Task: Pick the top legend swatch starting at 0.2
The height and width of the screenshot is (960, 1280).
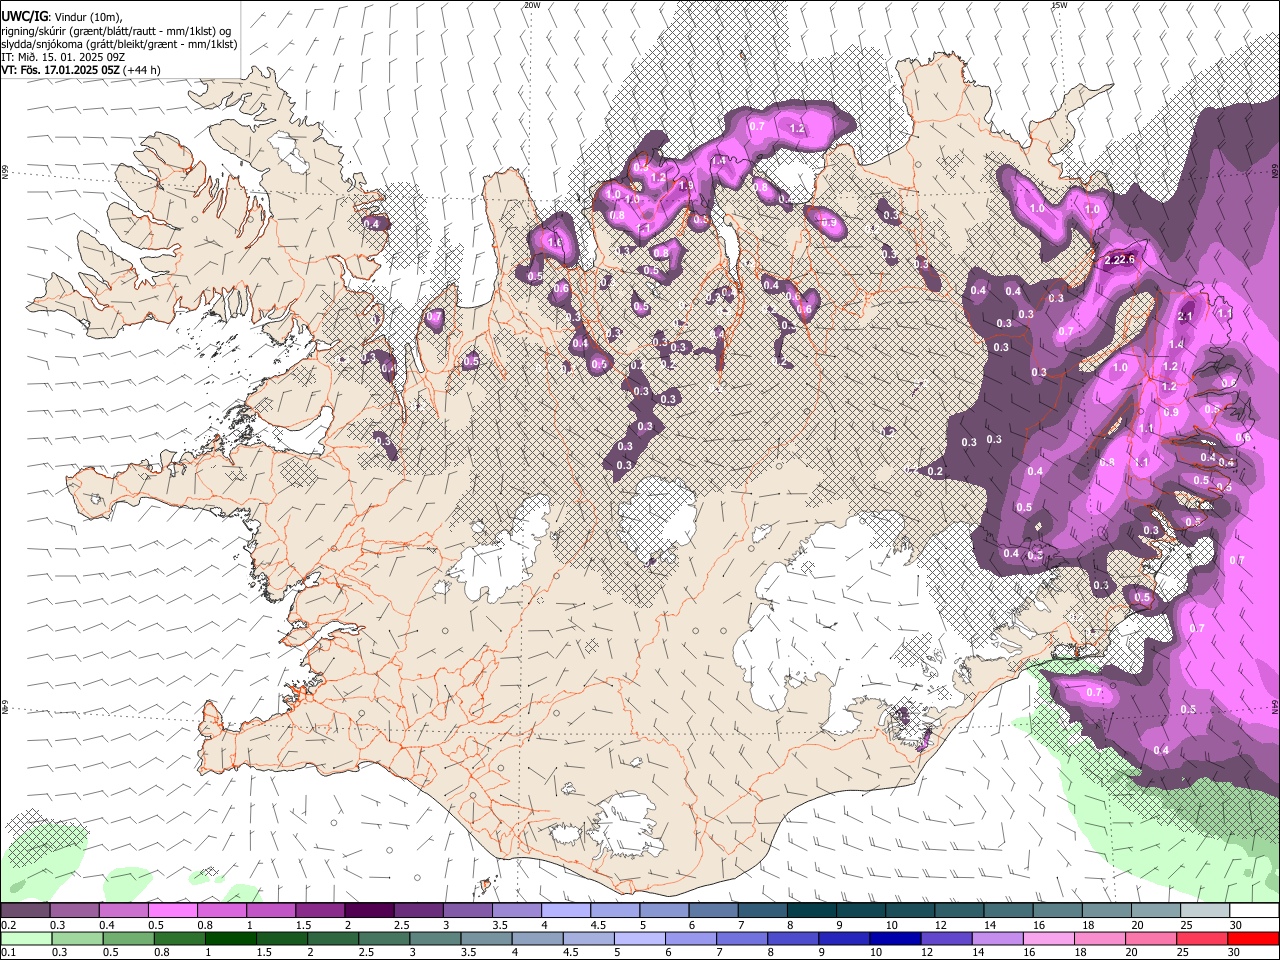Action: (25, 911)
